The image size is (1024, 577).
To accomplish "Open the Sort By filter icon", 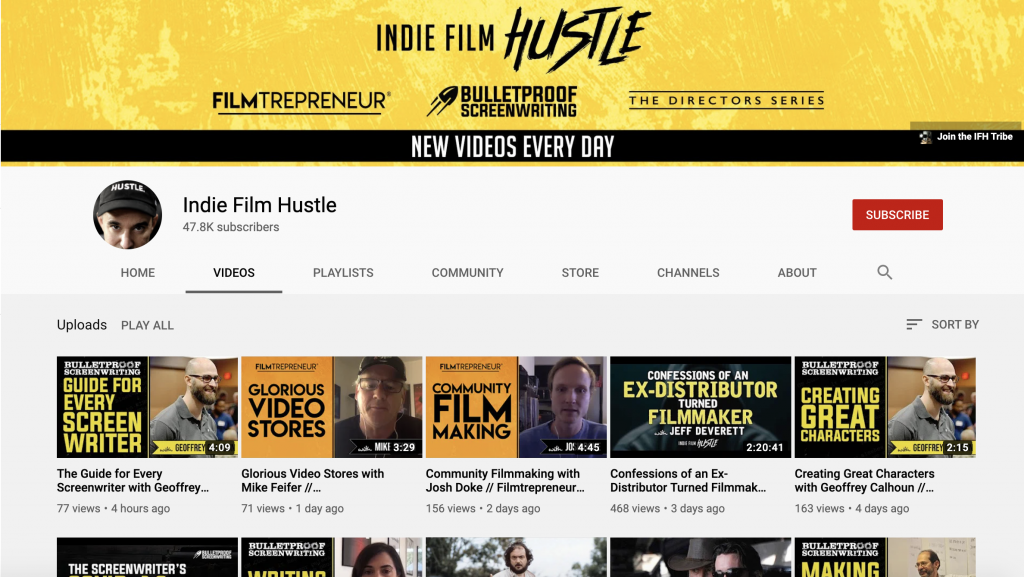I will tap(914, 324).
